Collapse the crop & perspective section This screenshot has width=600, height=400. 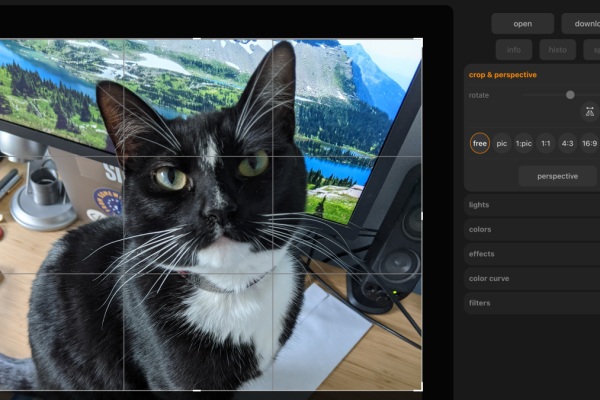point(502,75)
